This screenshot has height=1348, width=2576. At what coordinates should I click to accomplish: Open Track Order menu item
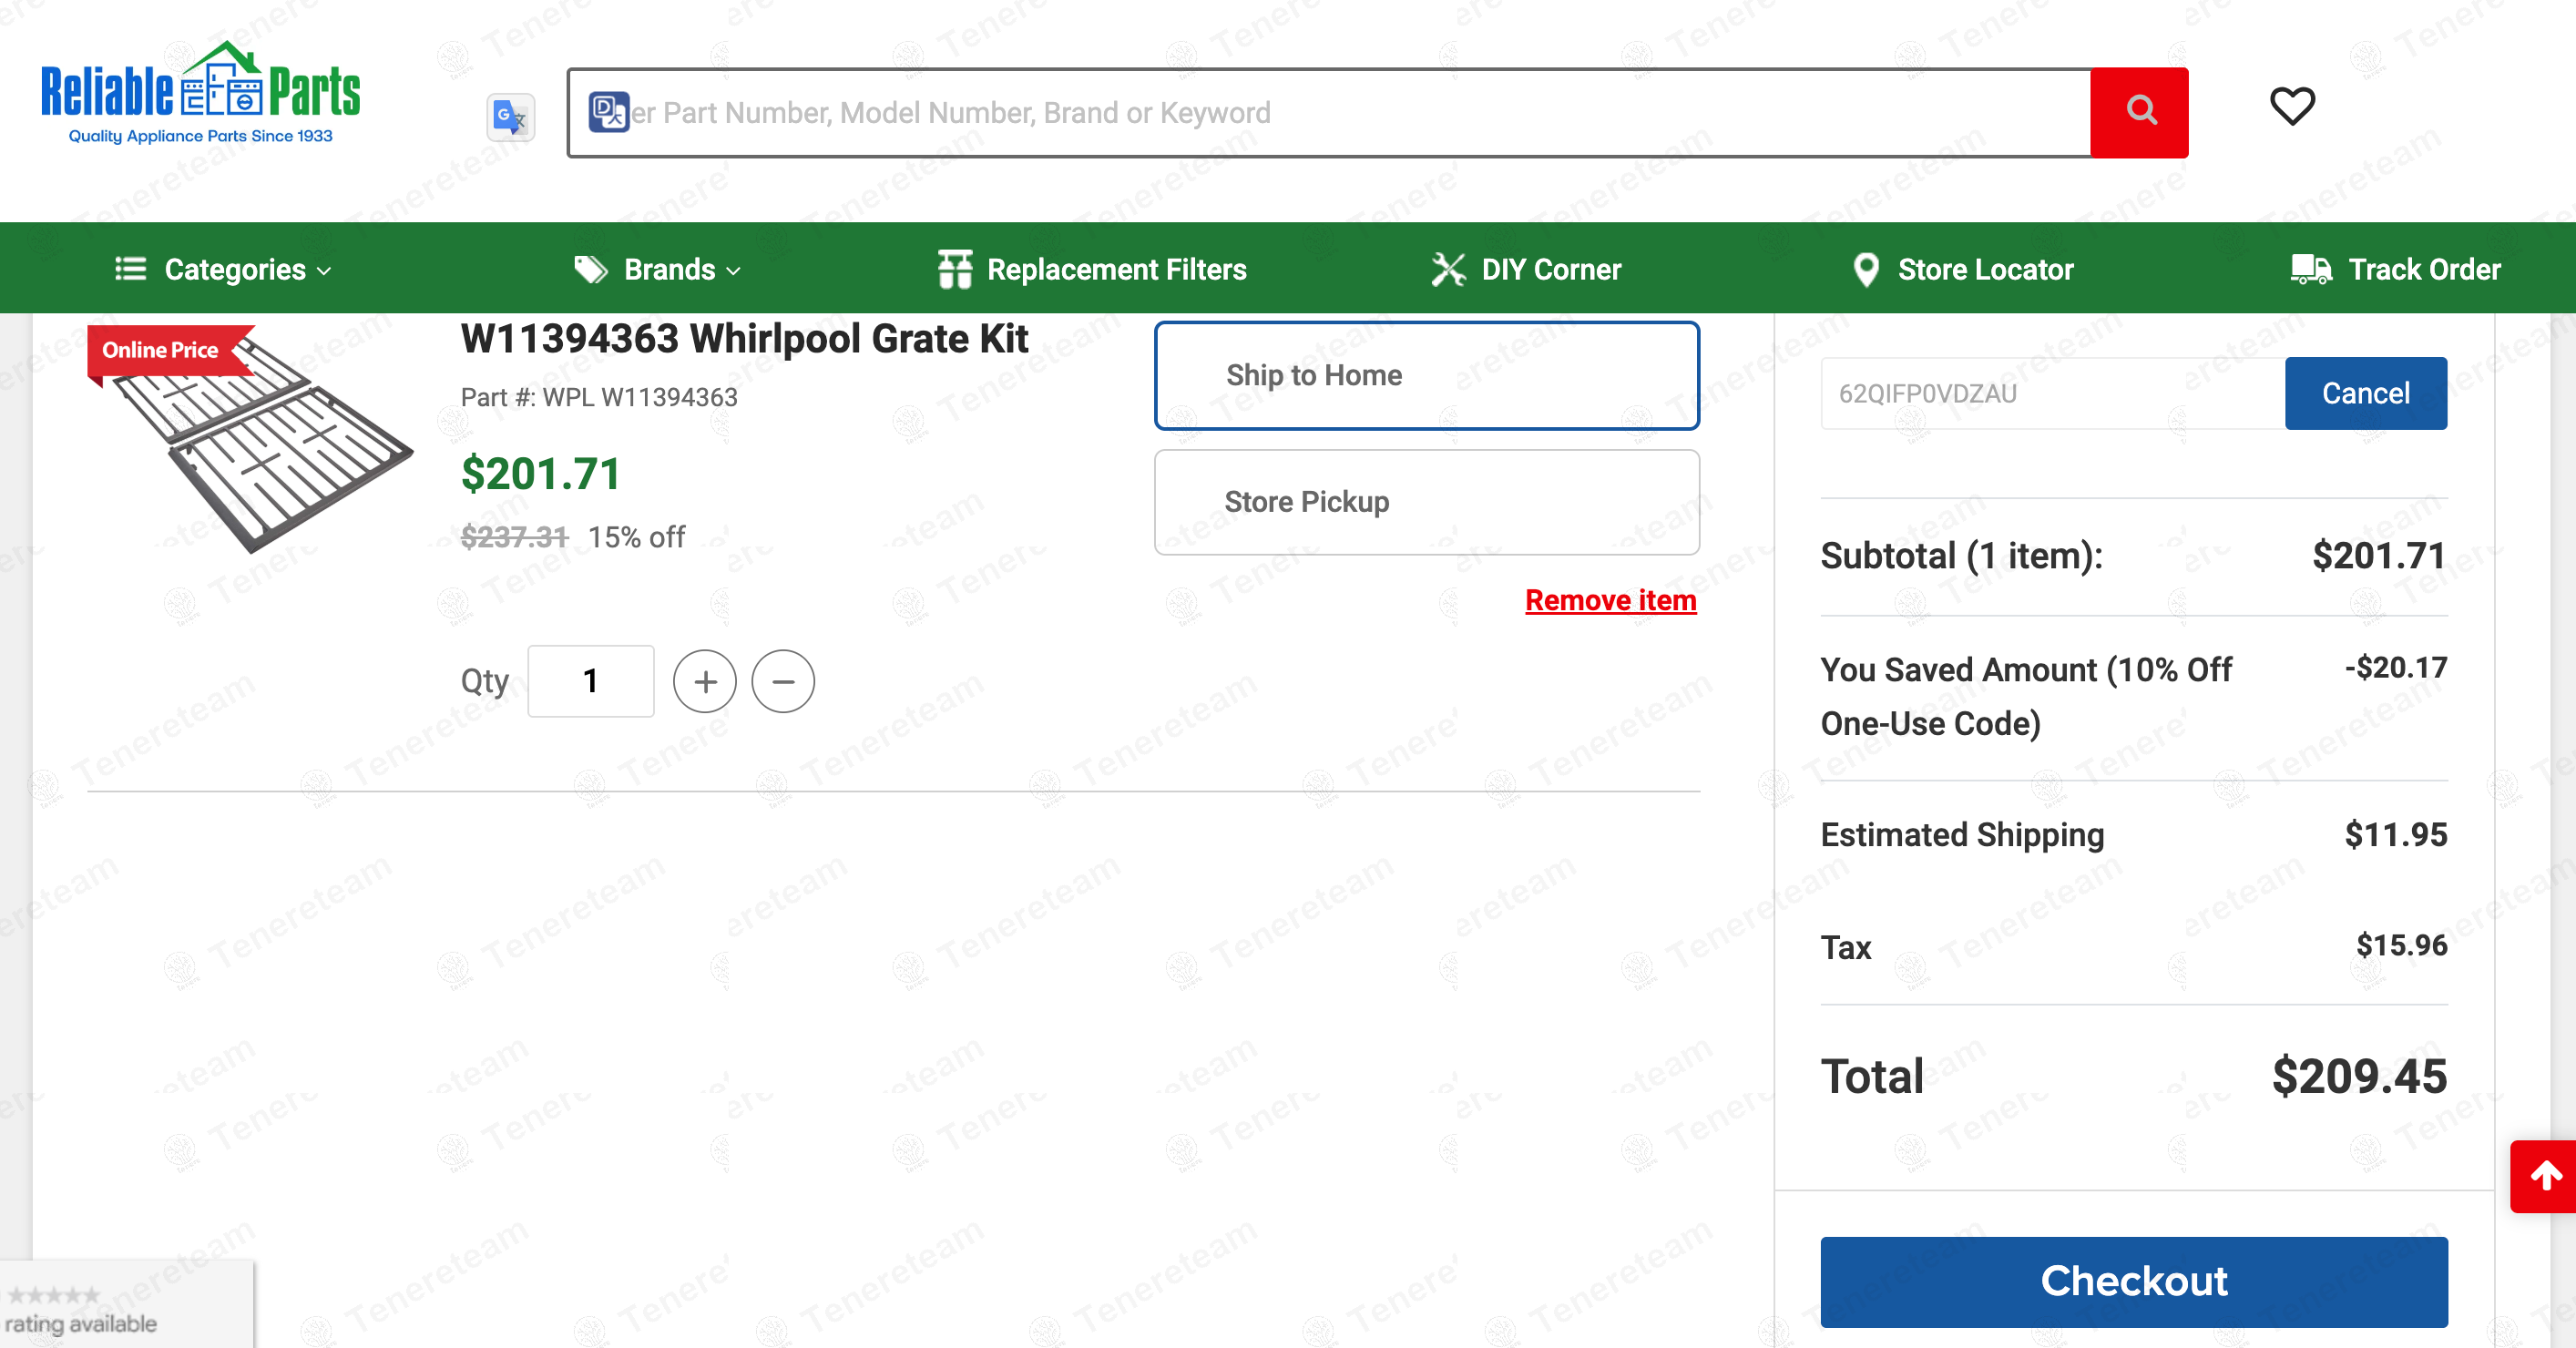coord(2395,269)
